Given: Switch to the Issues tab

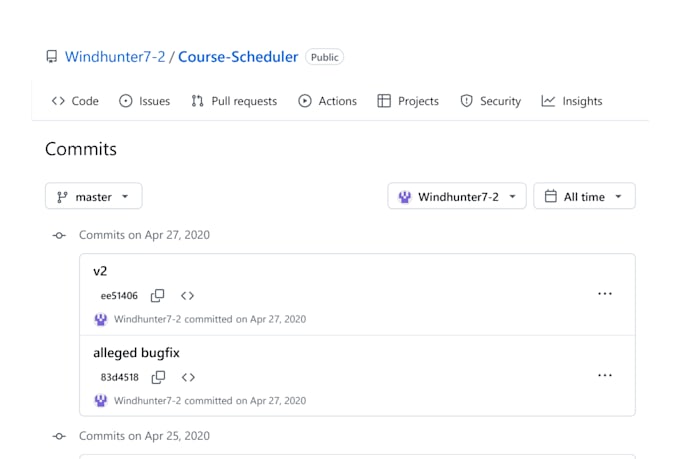Looking at the screenshot, I should click(144, 101).
